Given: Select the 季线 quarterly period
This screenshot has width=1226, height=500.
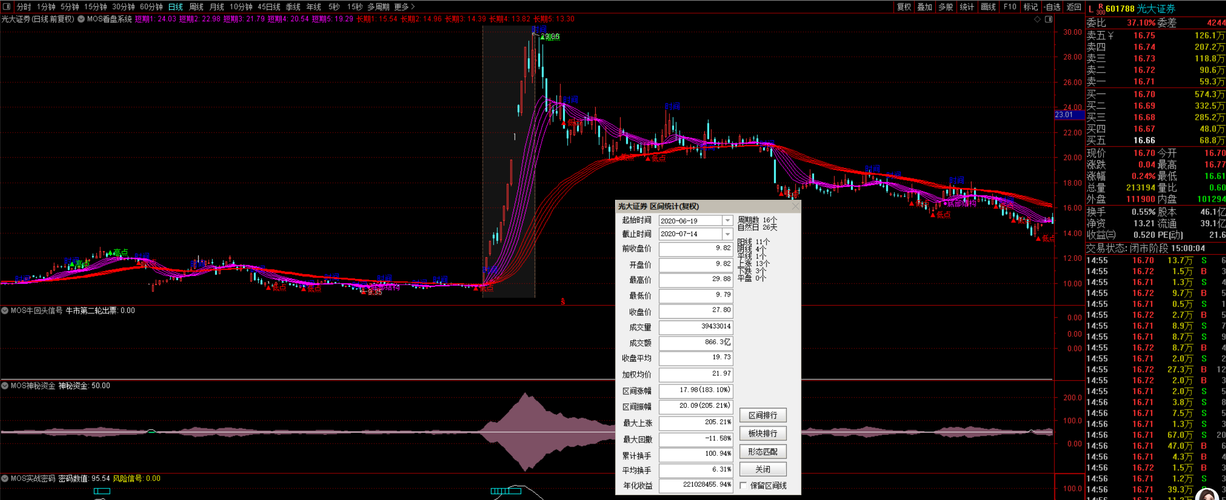Looking at the screenshot, I should point(293,6).
